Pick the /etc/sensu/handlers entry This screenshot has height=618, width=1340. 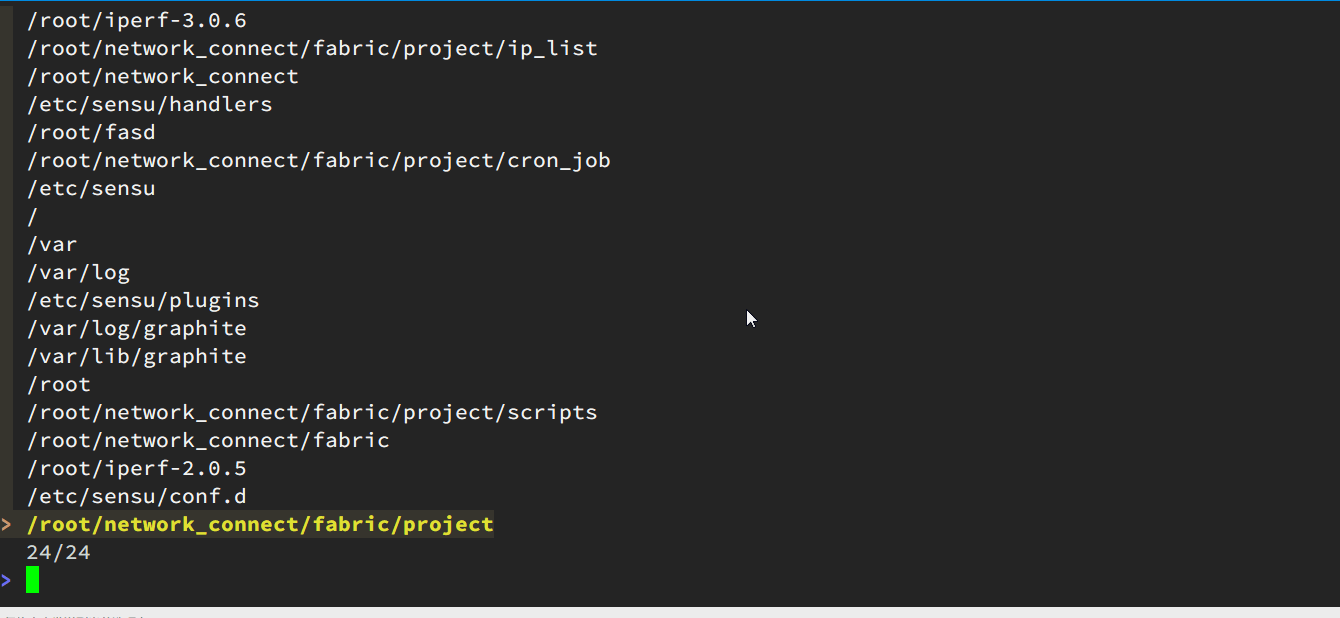pyautogui.click(x=149, y=104)
